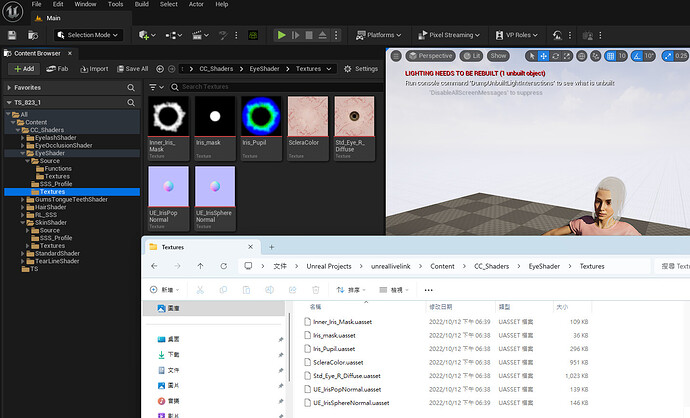The image size is (690, 418).
Task: Click the Explorer Refresh icon
Action: point(224,266)
